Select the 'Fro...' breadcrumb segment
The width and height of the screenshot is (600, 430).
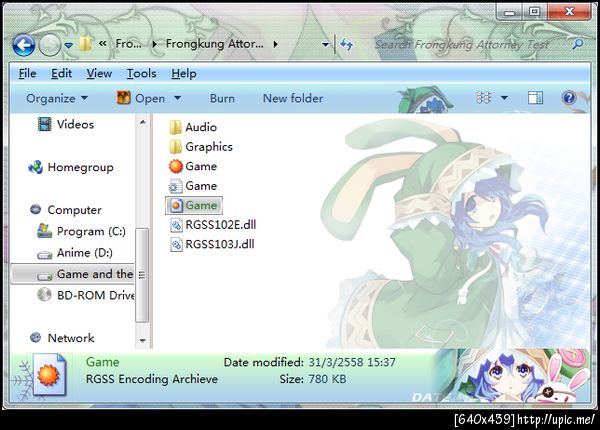point(129,44)
